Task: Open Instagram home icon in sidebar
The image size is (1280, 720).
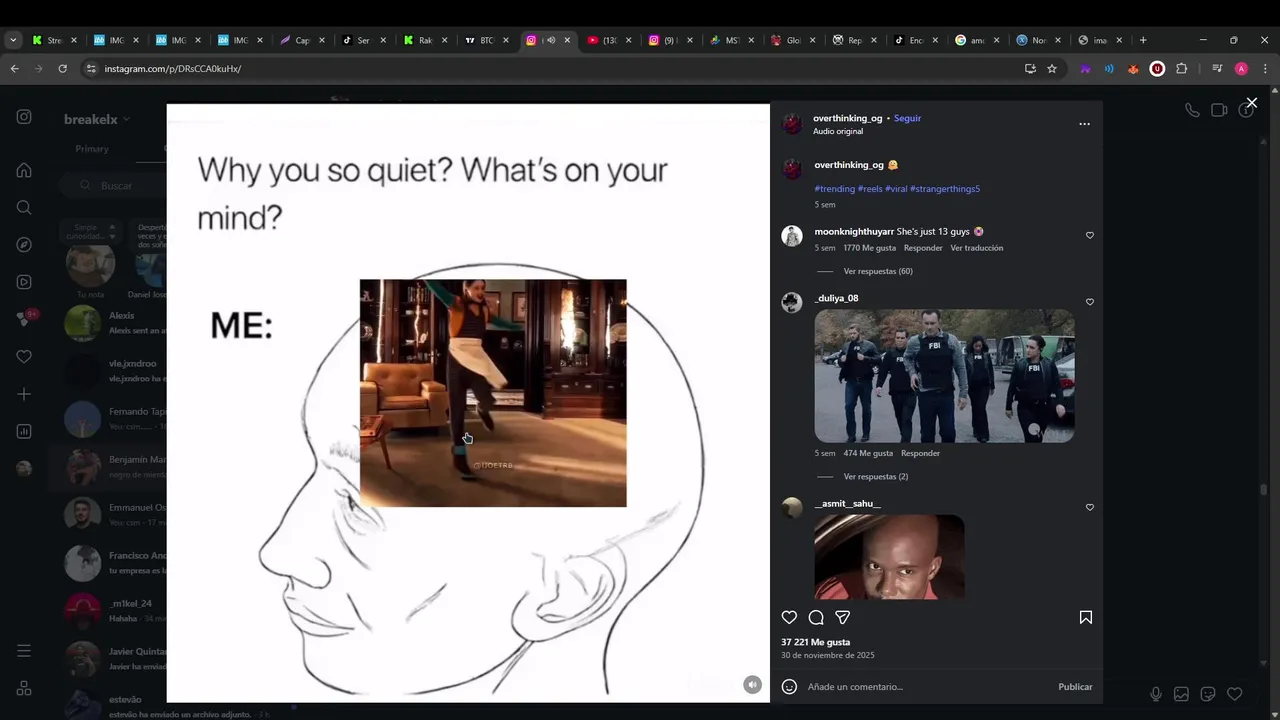Action: tap(24, 170)
